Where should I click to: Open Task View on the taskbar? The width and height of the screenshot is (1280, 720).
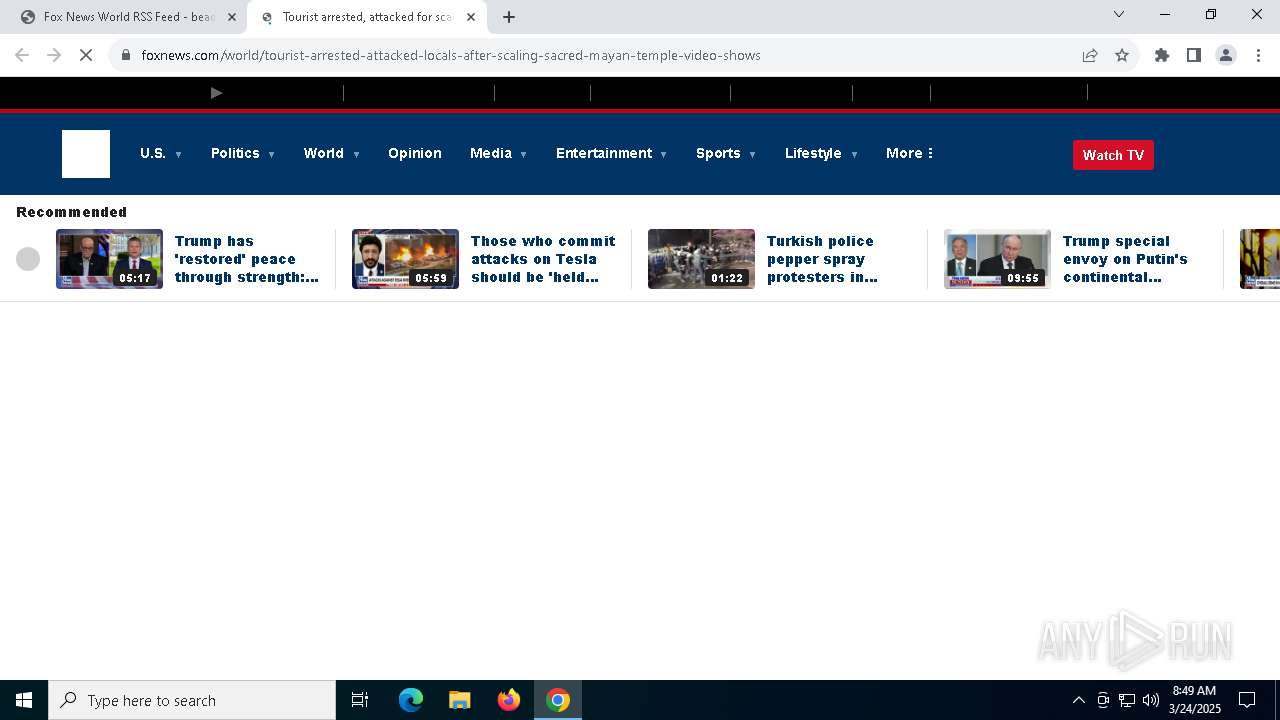(360, 700)
